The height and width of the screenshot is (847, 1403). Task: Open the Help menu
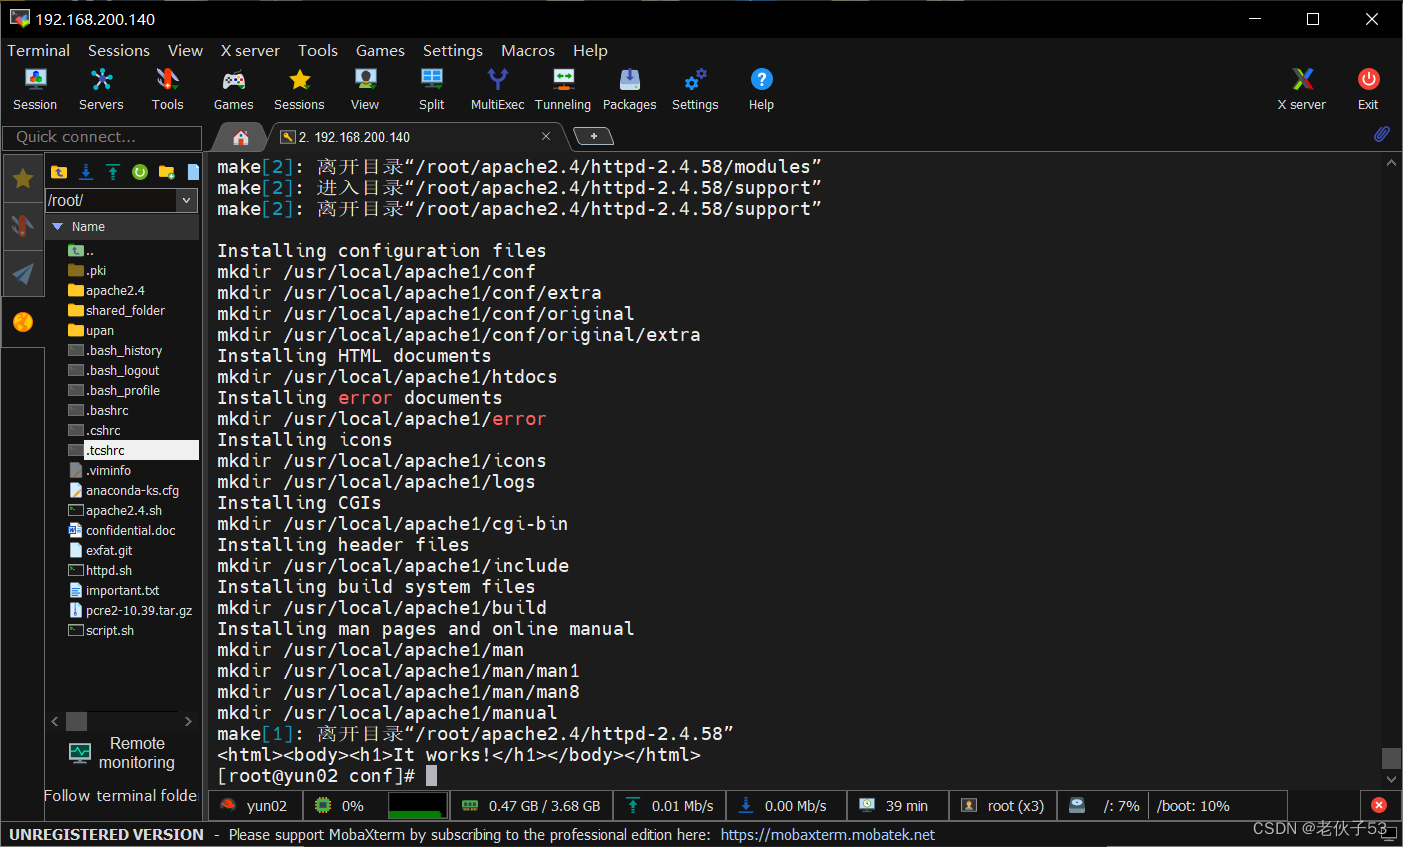click(590, 50)
